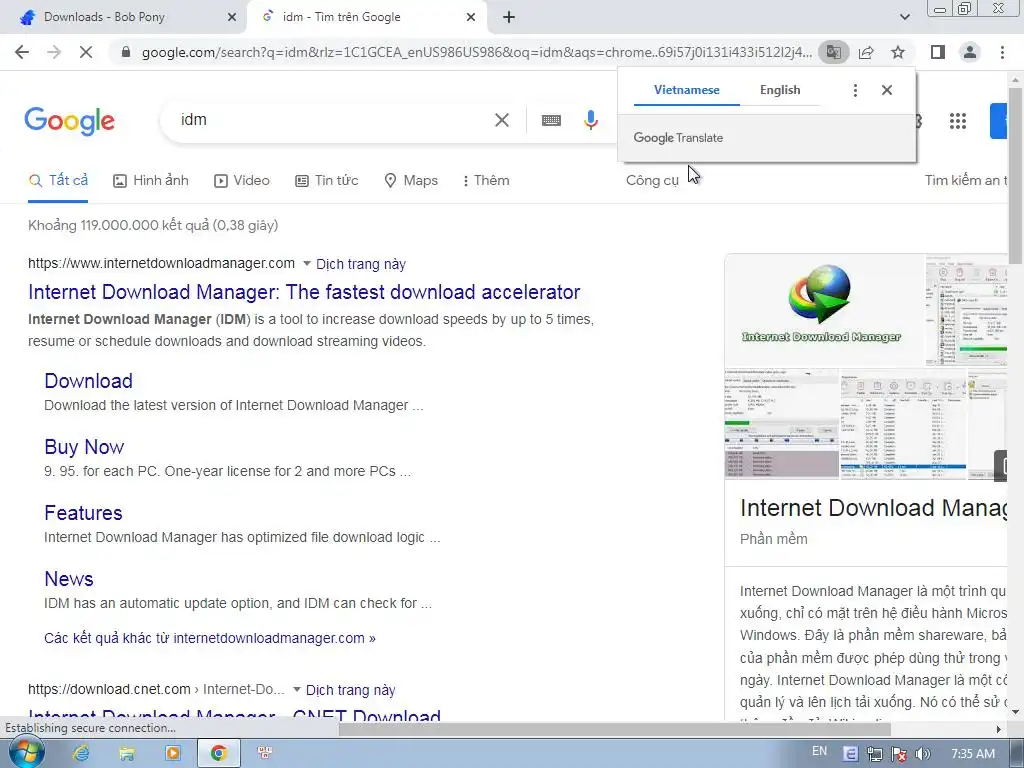This screenshot has height=768, width=1024.
Task: Open the Download sitelink
Action: point(88,381)
